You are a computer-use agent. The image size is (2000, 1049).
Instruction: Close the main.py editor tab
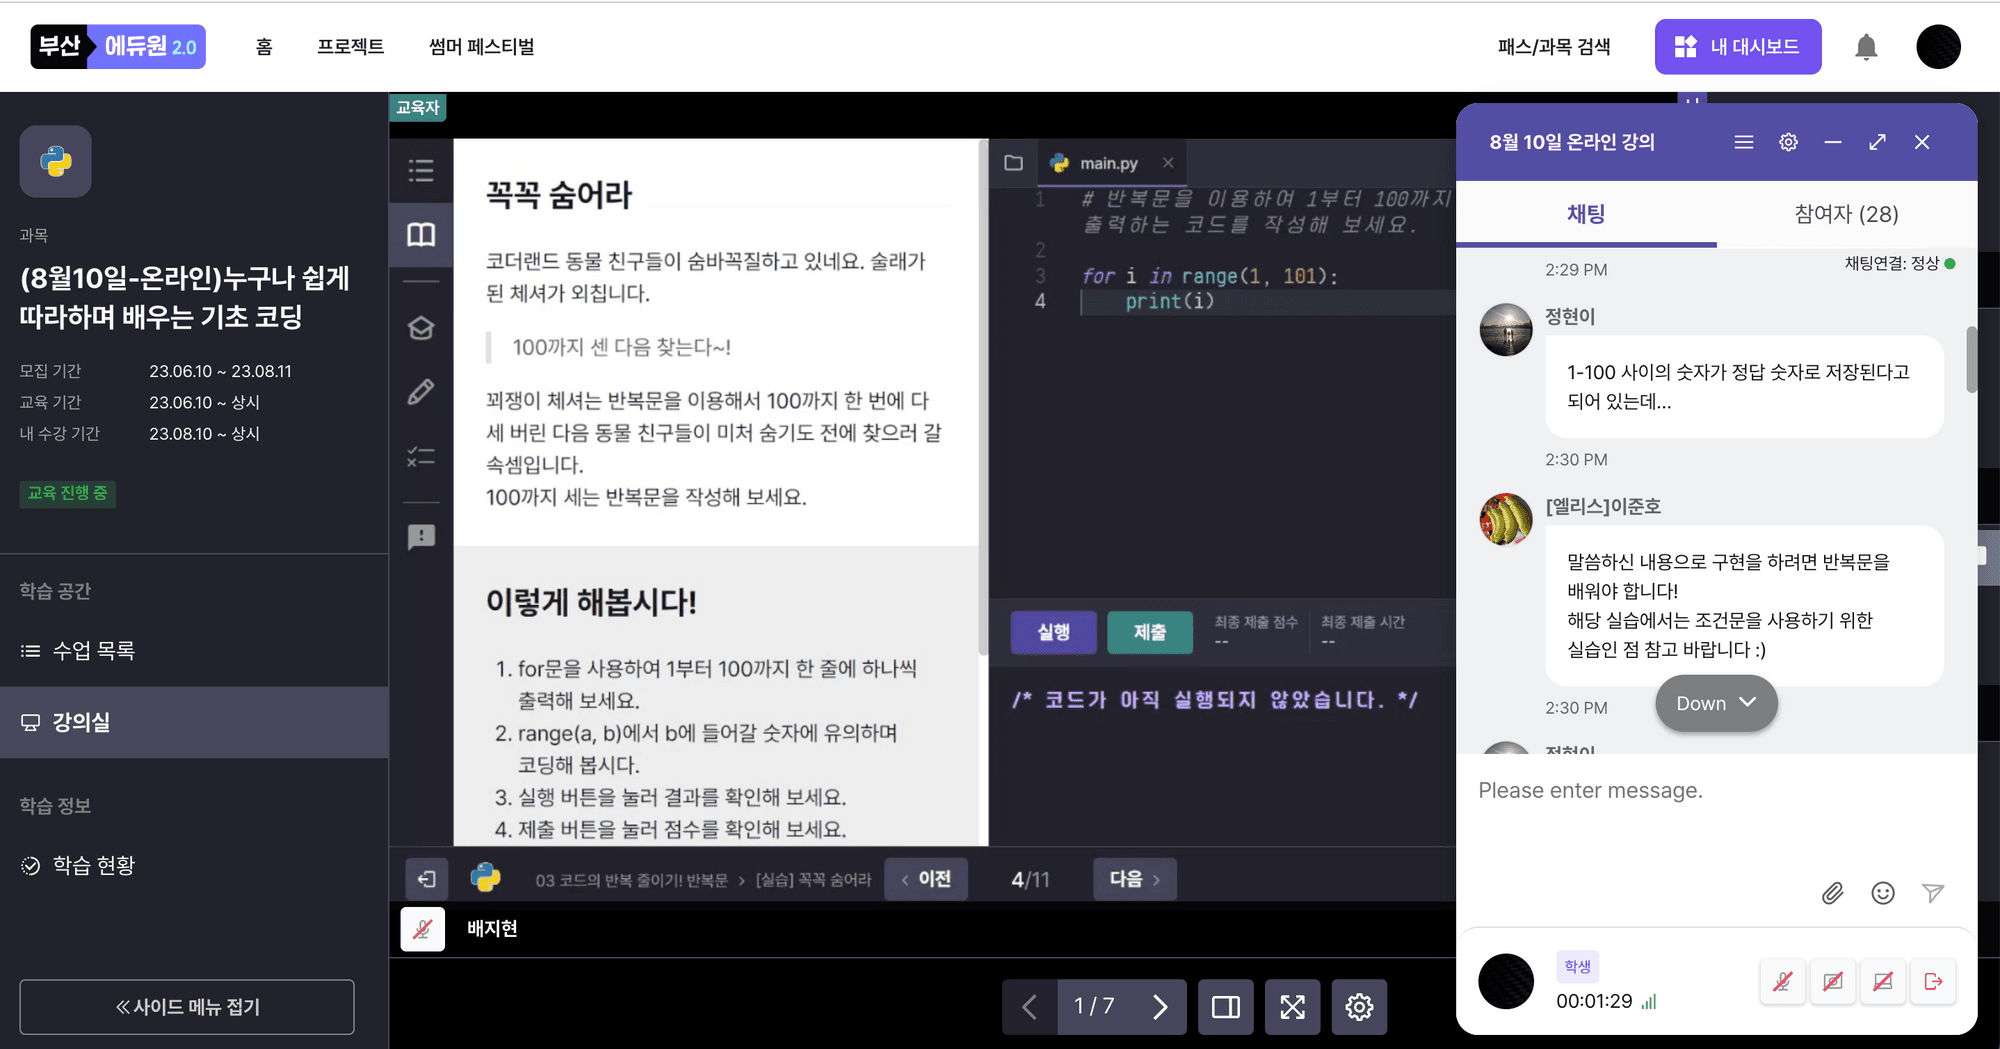1168,162
